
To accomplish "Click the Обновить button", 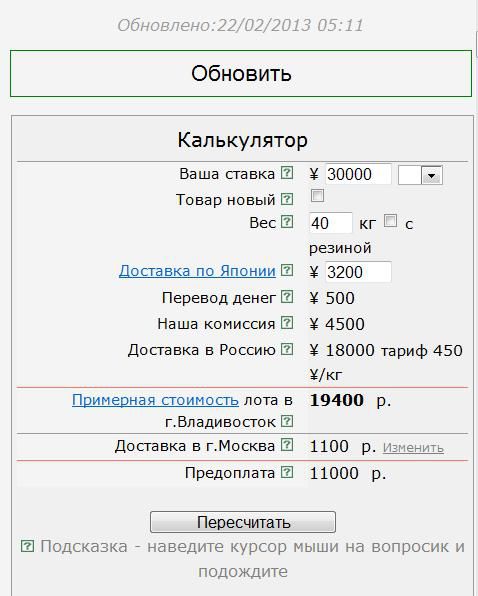I will pos(241,73).
